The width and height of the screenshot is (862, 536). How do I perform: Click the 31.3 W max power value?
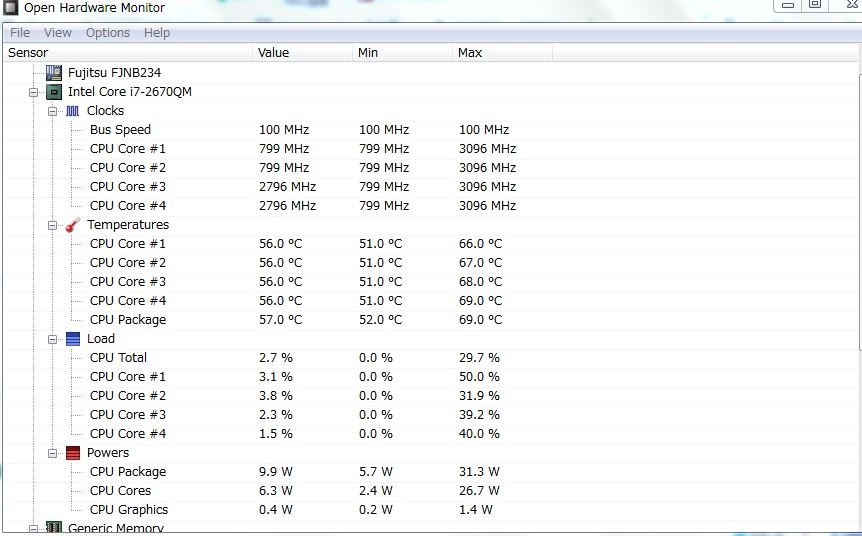coord(479,472)
